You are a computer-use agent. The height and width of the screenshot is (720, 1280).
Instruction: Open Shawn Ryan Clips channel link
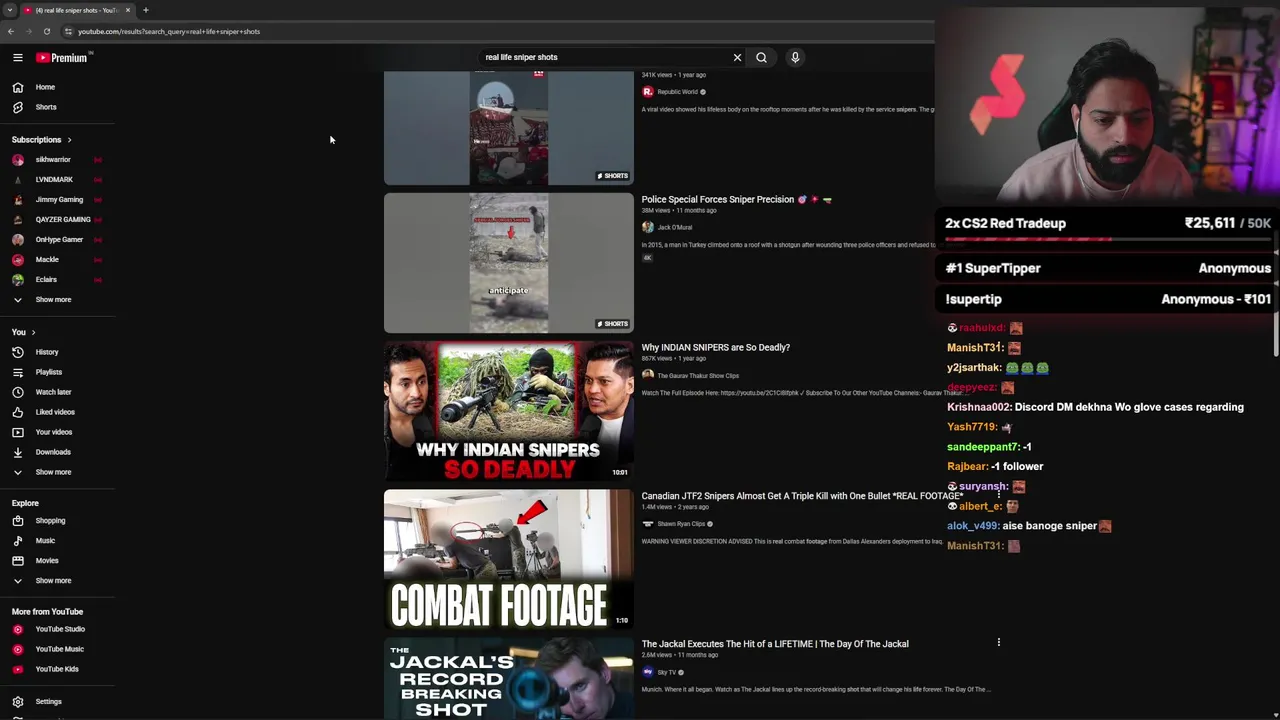[681, 524]
